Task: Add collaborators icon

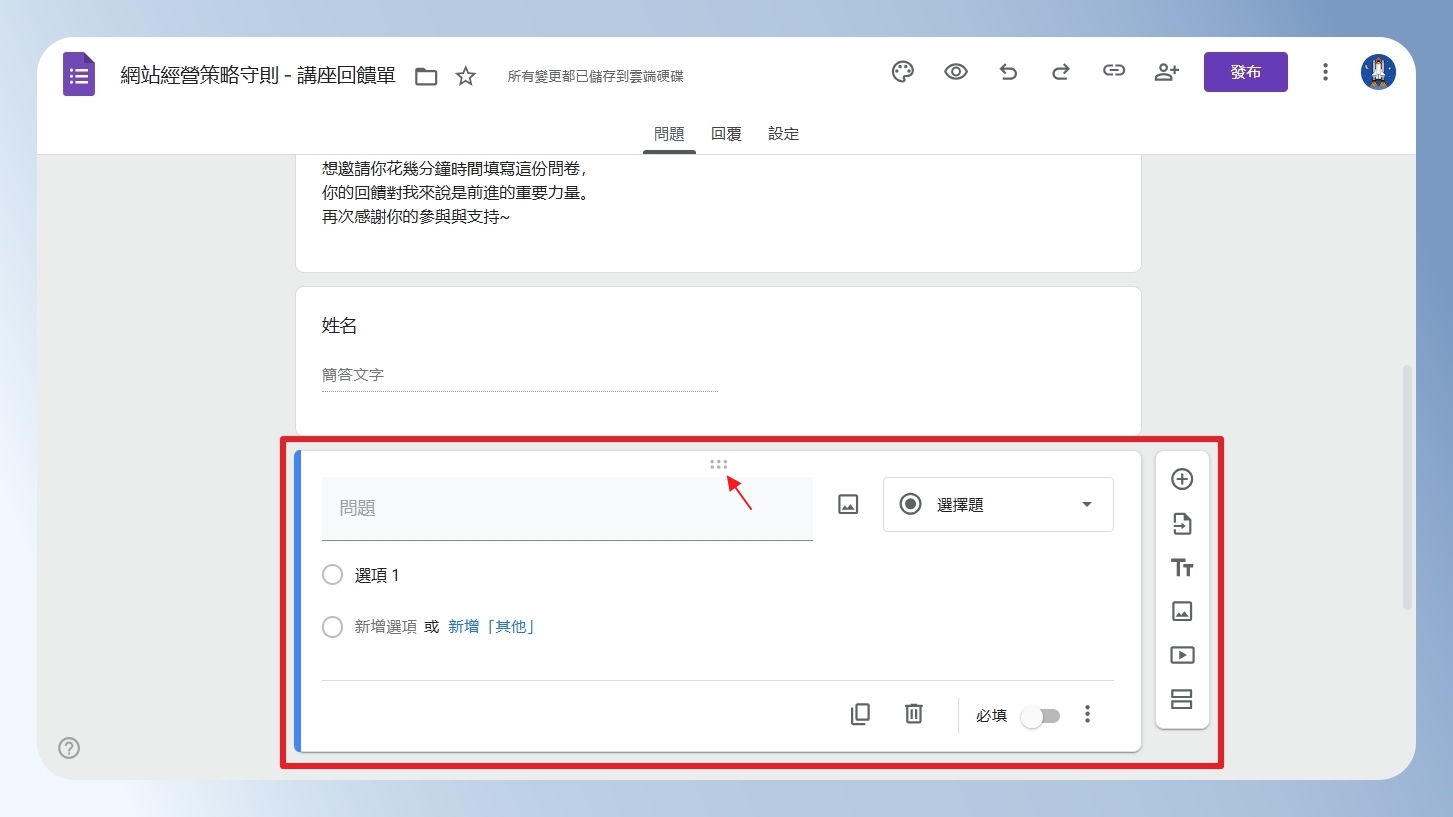Action: click(x=1167, y=72)
